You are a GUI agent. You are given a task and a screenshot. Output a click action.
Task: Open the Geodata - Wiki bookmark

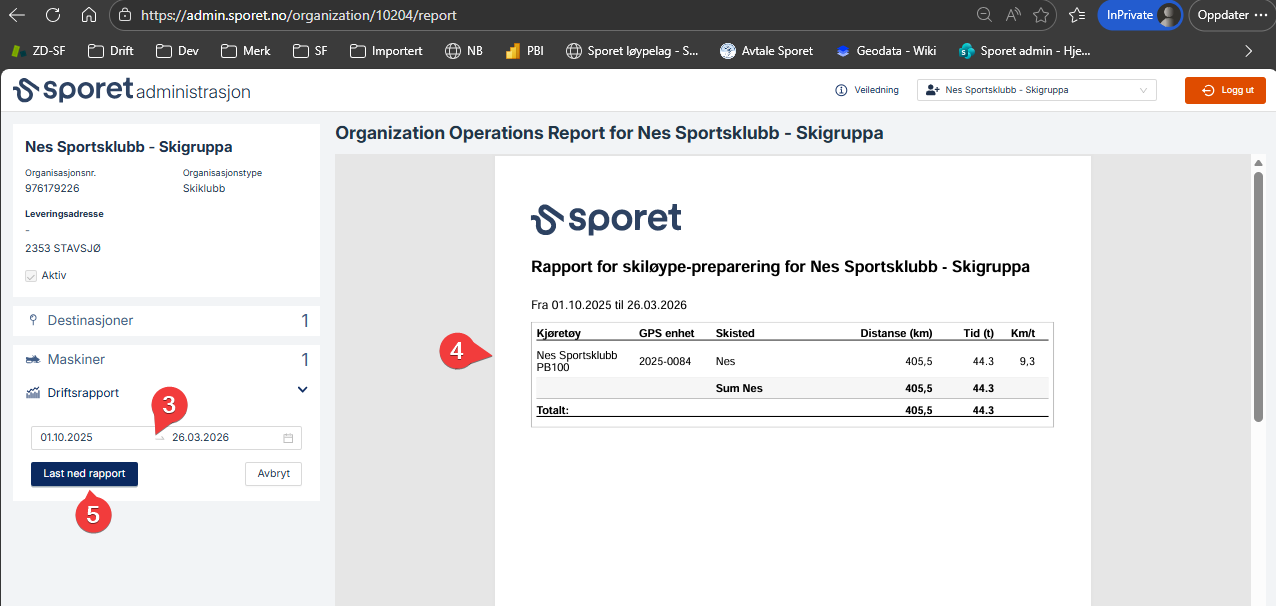click(x=885, y=50)
